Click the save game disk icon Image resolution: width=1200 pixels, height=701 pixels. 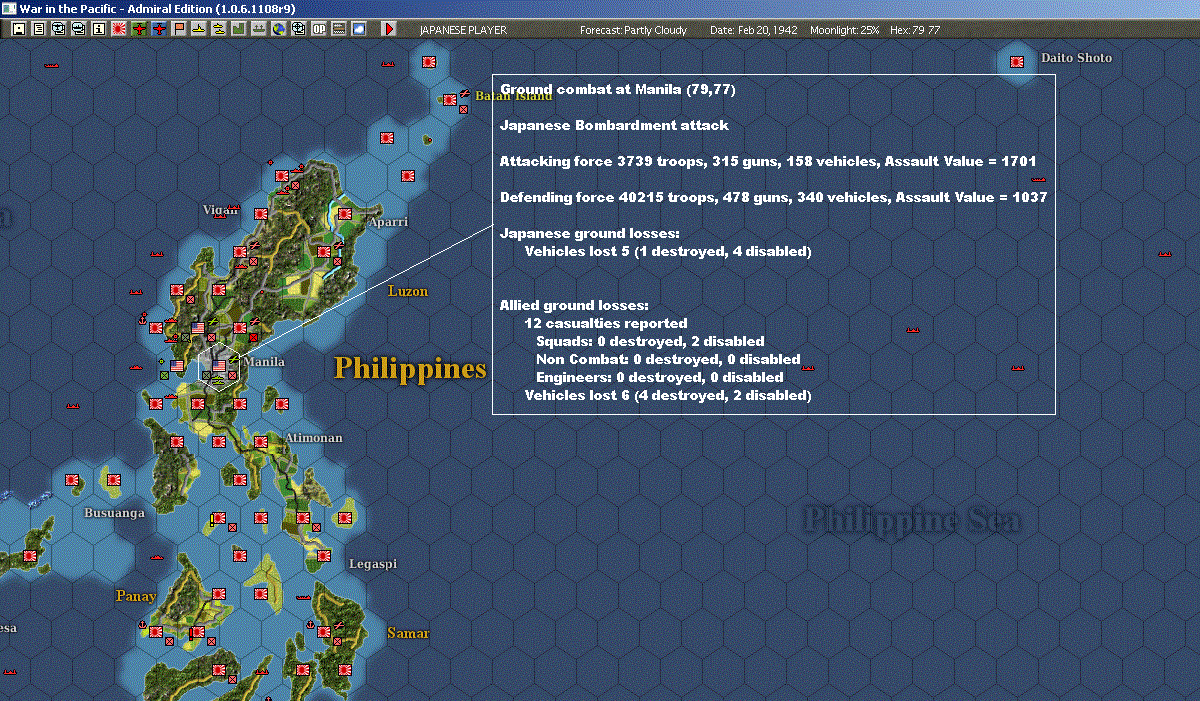18,29
